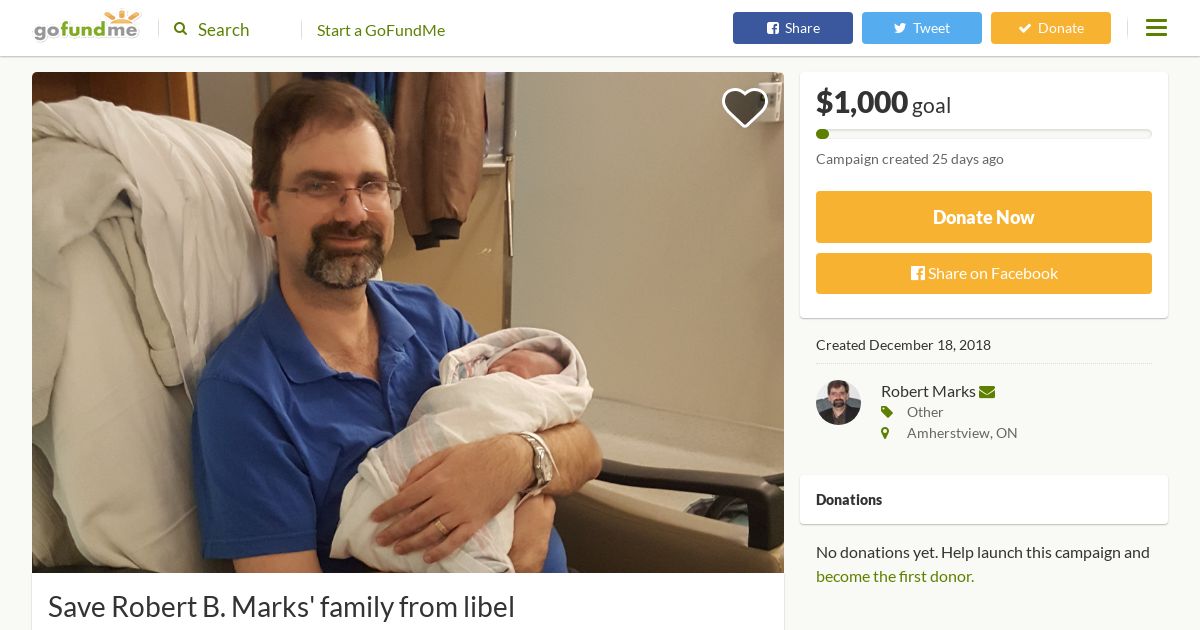
Task: Open the hamburger menu icon
Action: pyautogui.click(x=1156, y=28)
